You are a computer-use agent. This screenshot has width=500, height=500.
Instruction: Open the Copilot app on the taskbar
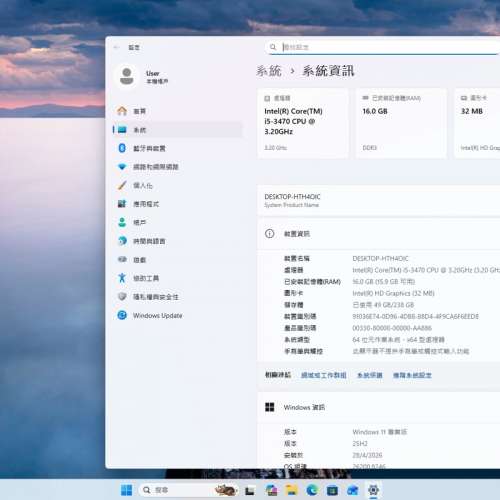271,490
